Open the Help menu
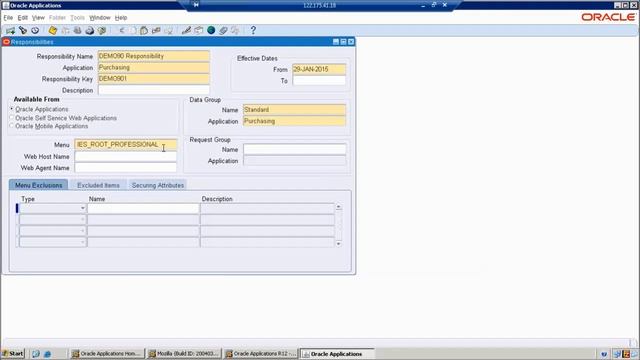 point(121,18)
